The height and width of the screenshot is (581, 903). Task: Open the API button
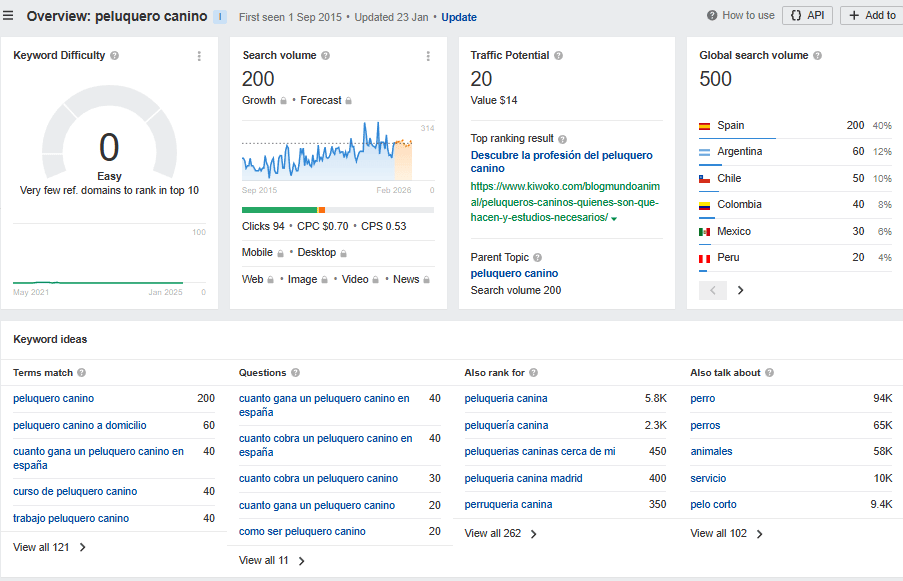[807, 15]
